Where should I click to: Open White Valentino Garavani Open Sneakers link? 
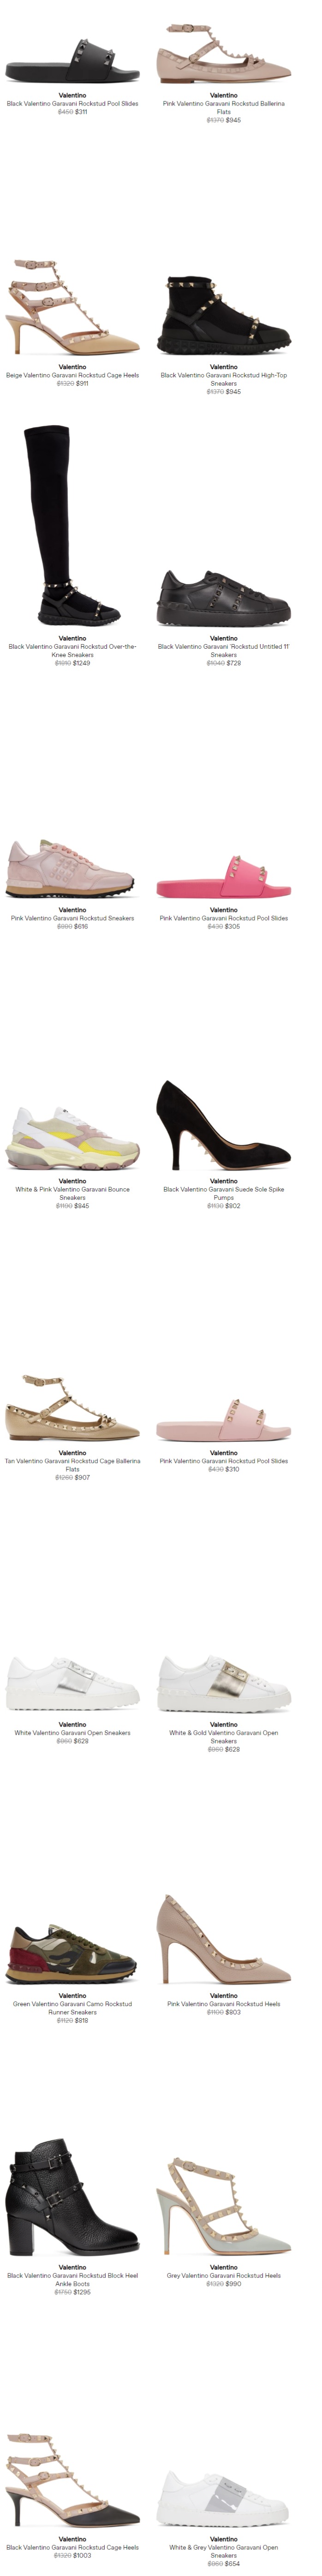point(72,1733)
